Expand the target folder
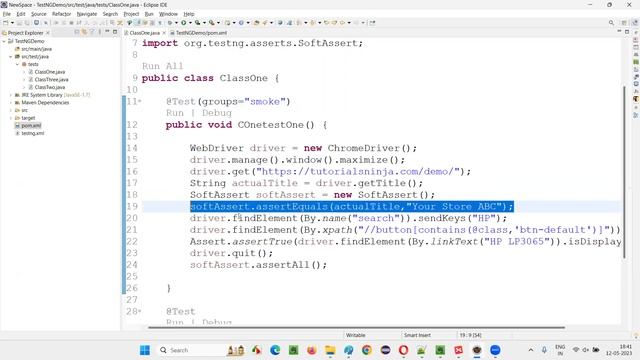This screenshot has height=360, width=640. (11, 118)
